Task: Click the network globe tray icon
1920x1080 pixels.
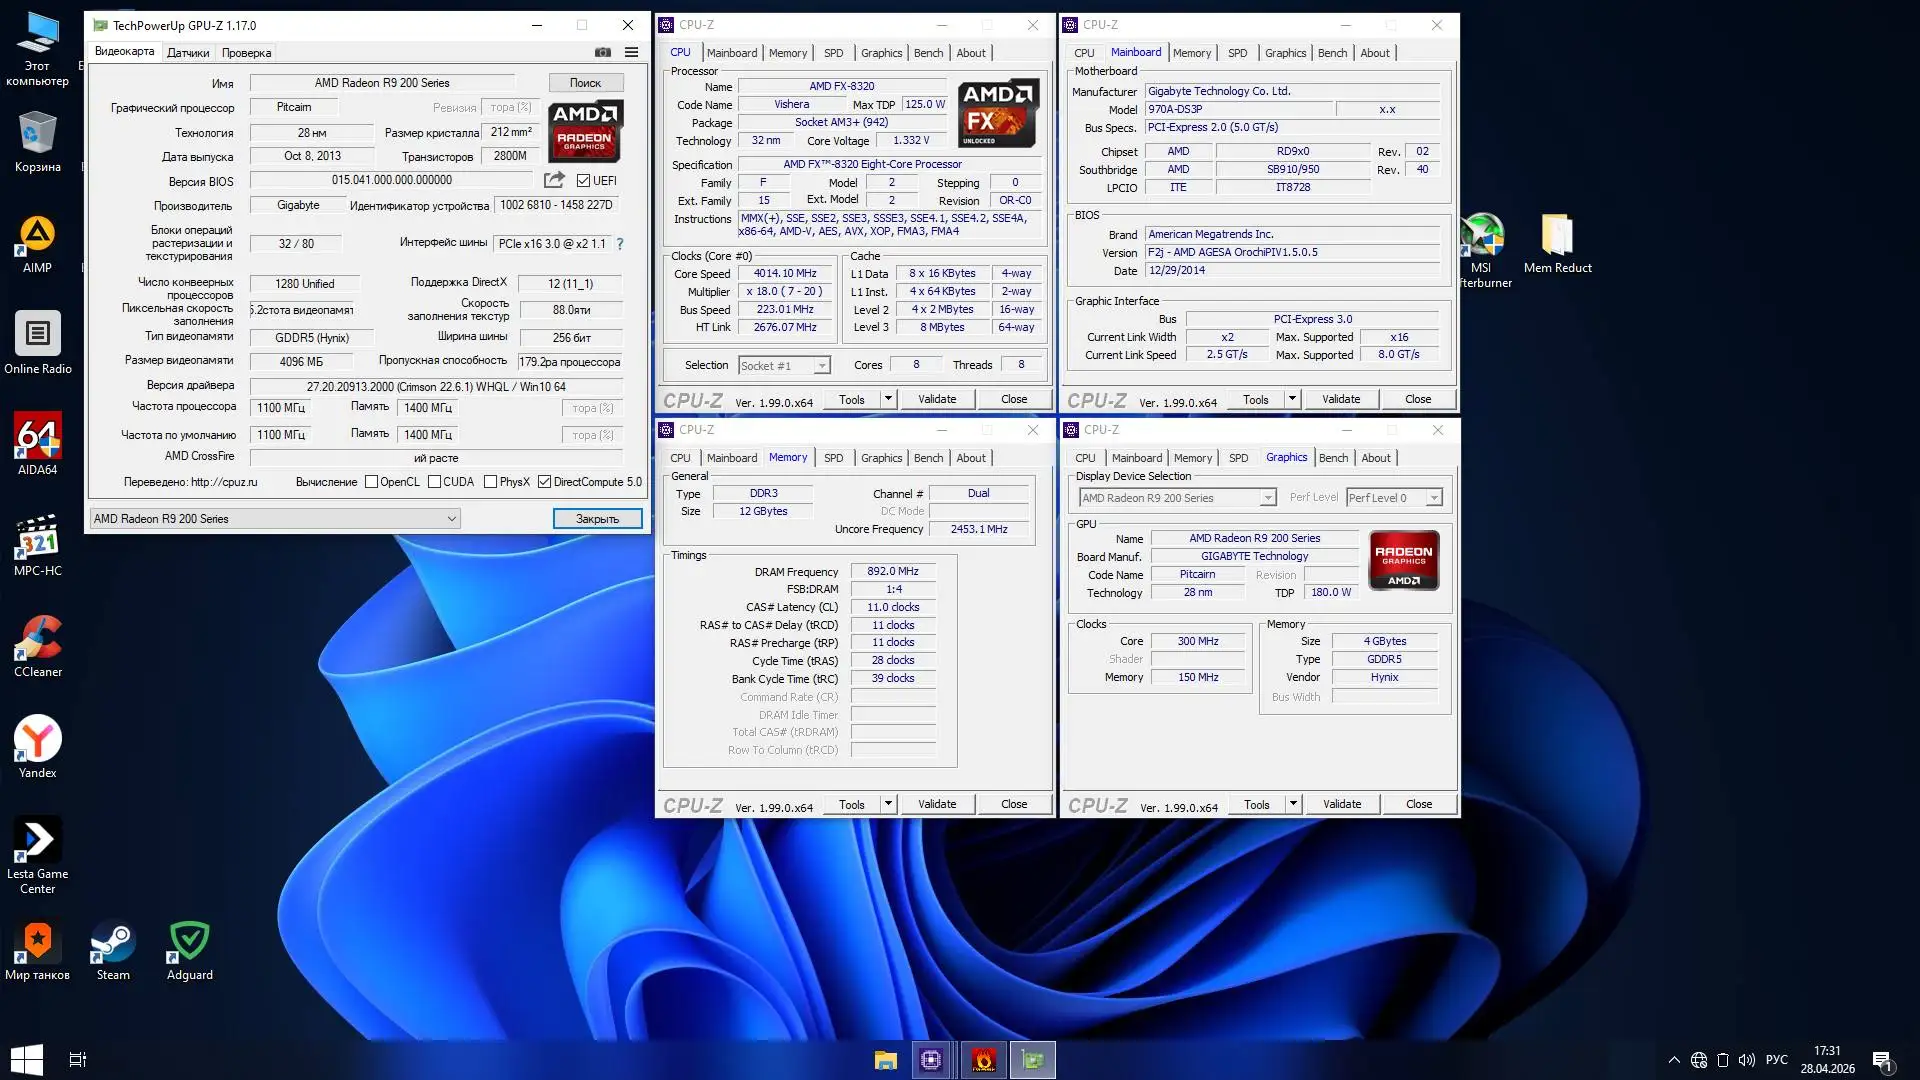Action: pos(1698,1060)
